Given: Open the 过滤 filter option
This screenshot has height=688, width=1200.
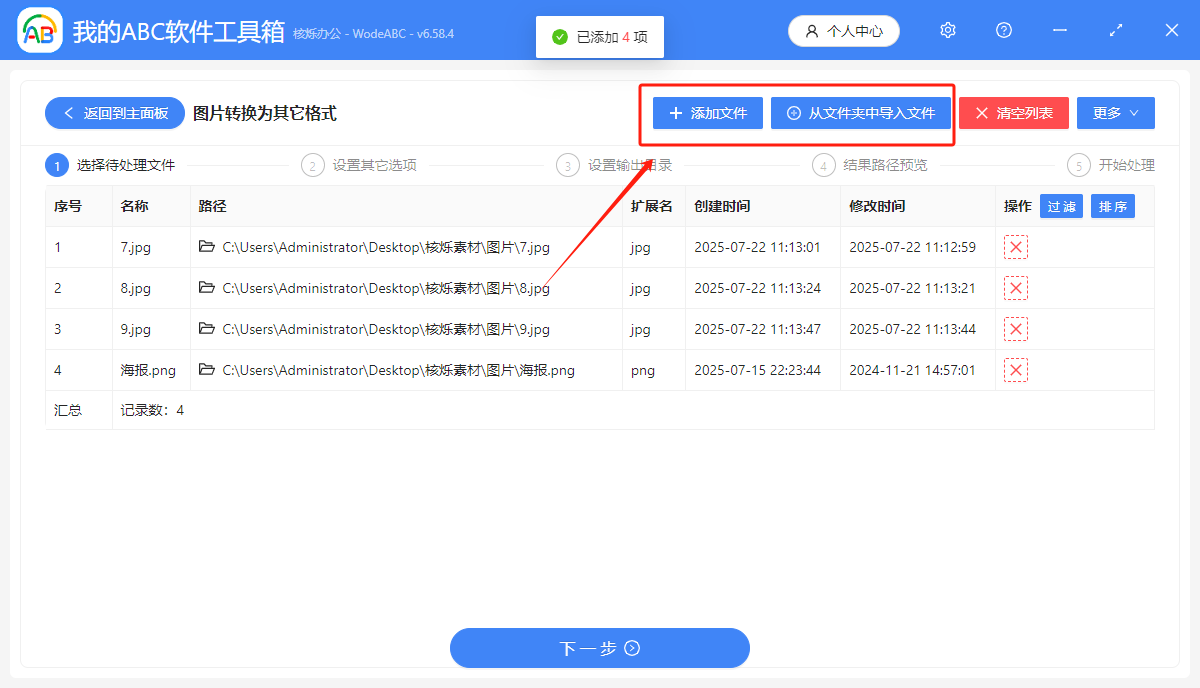Looking at the screenshot, I should point(1061,206).
